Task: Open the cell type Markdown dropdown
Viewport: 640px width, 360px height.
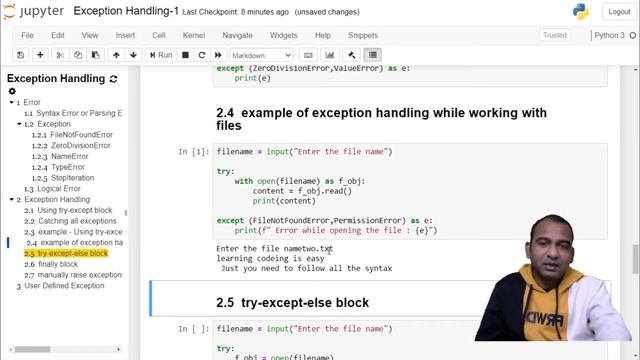Action: coord(261,55)
